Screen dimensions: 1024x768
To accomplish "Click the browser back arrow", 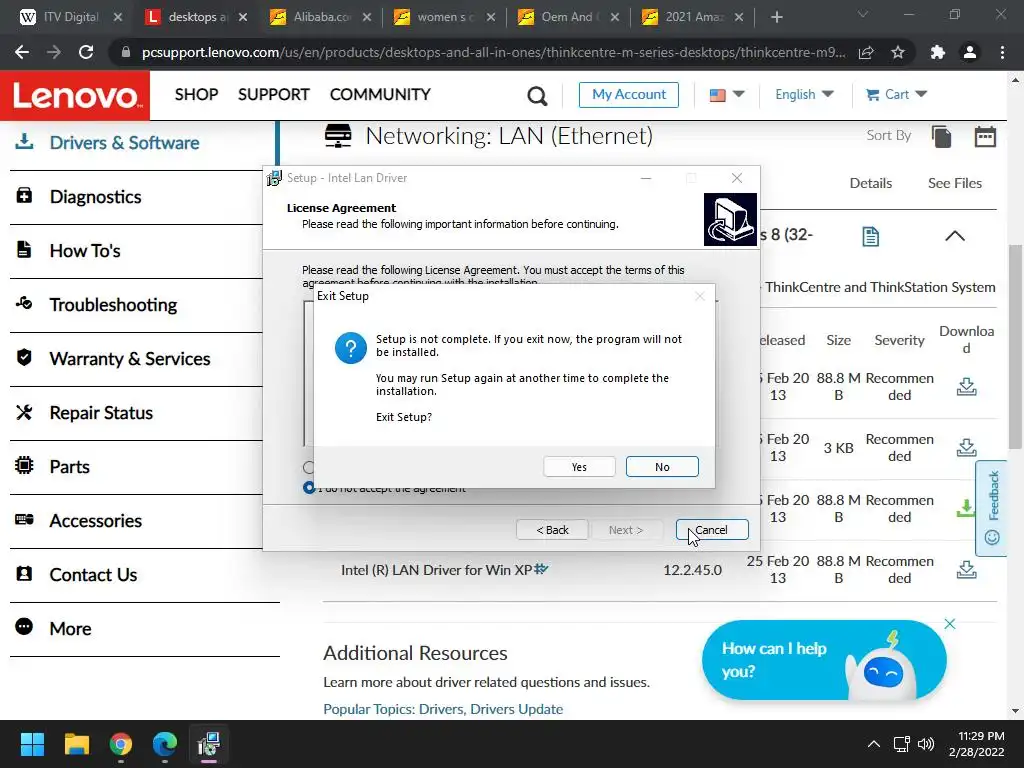I will (22, 52).
